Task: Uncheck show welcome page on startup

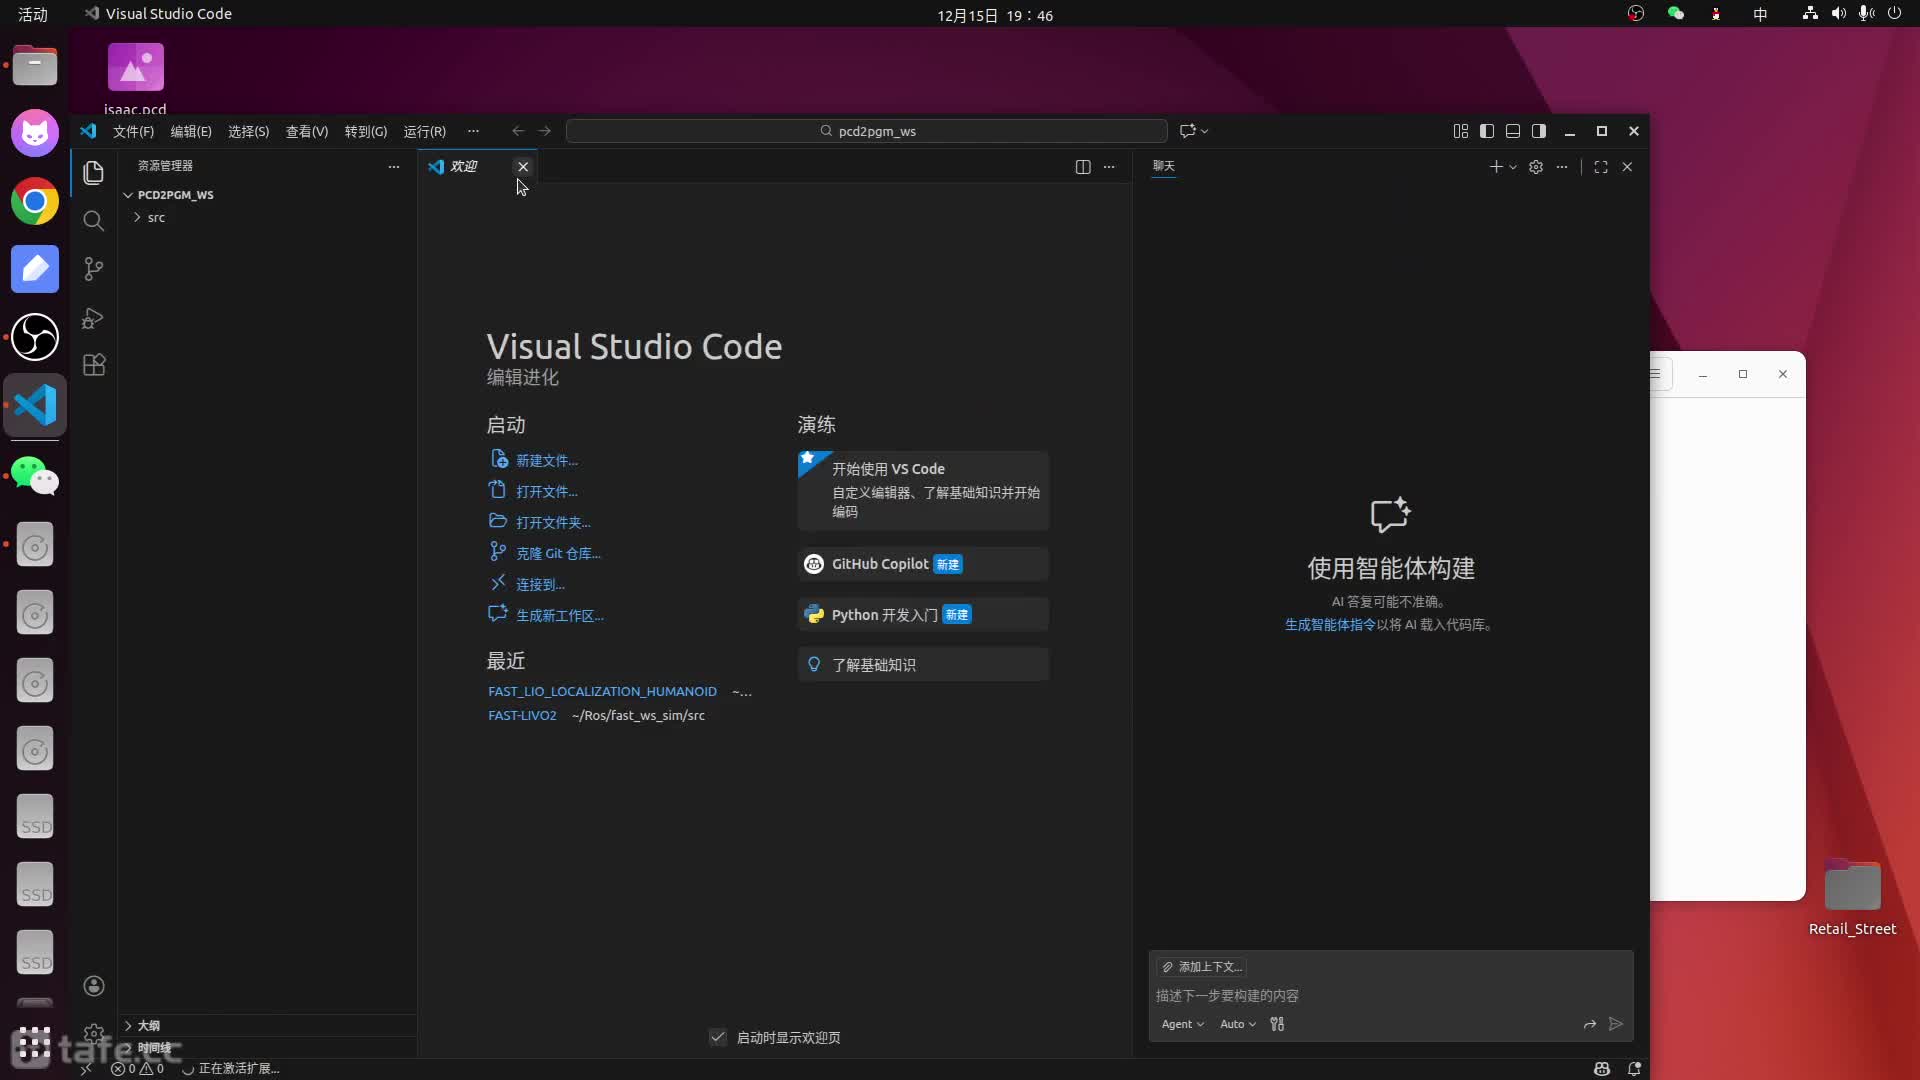Action: click(718, 1037)
